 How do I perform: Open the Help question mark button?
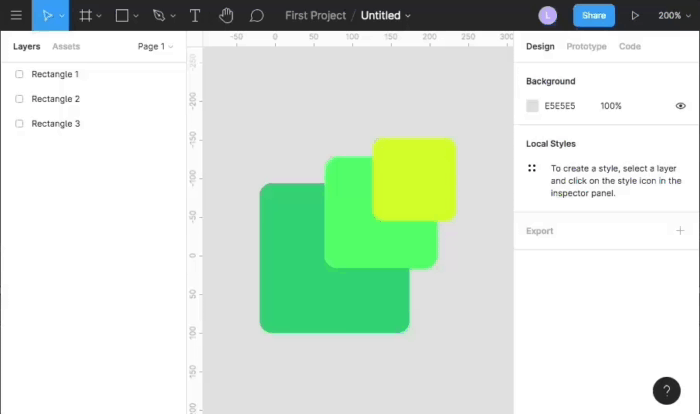pos(666,391)
